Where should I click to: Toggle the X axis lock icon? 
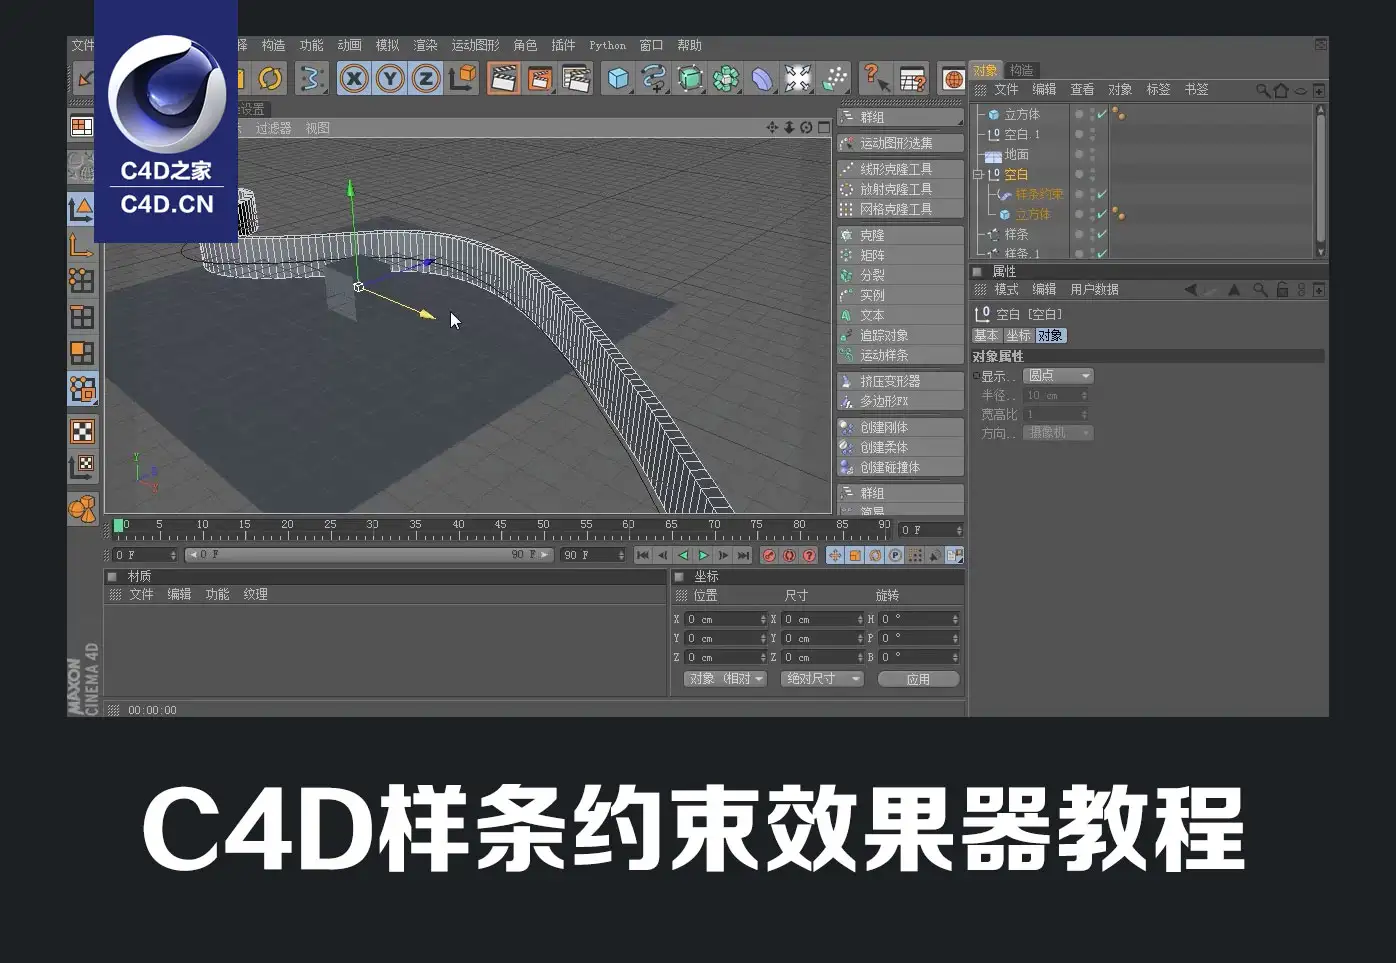tap(354, 78)
